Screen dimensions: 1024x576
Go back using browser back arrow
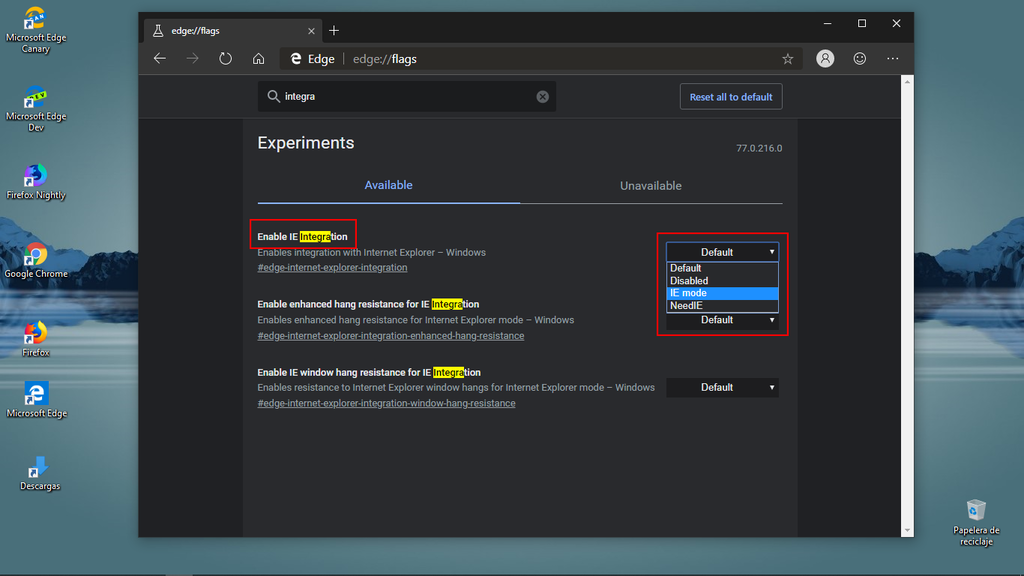[x=160, y=59]
